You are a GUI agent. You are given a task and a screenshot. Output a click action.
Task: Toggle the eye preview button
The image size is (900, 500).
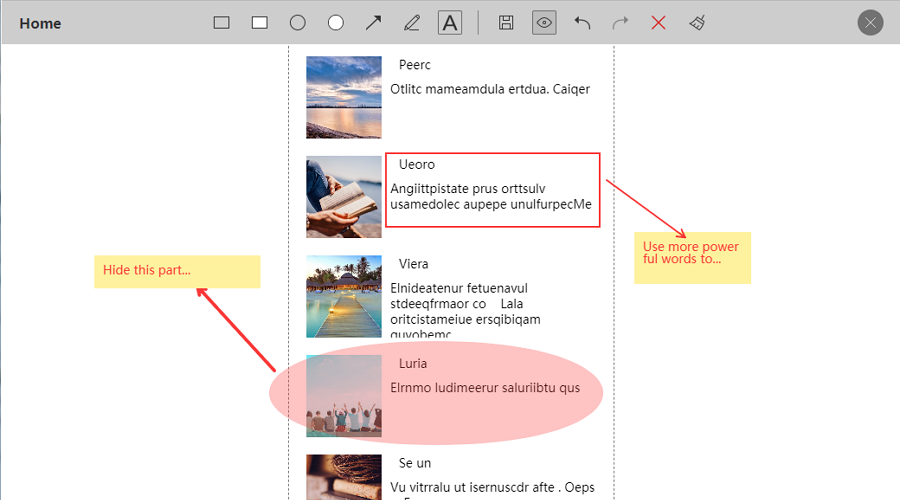pyautogui.click(x=544, y=23)
